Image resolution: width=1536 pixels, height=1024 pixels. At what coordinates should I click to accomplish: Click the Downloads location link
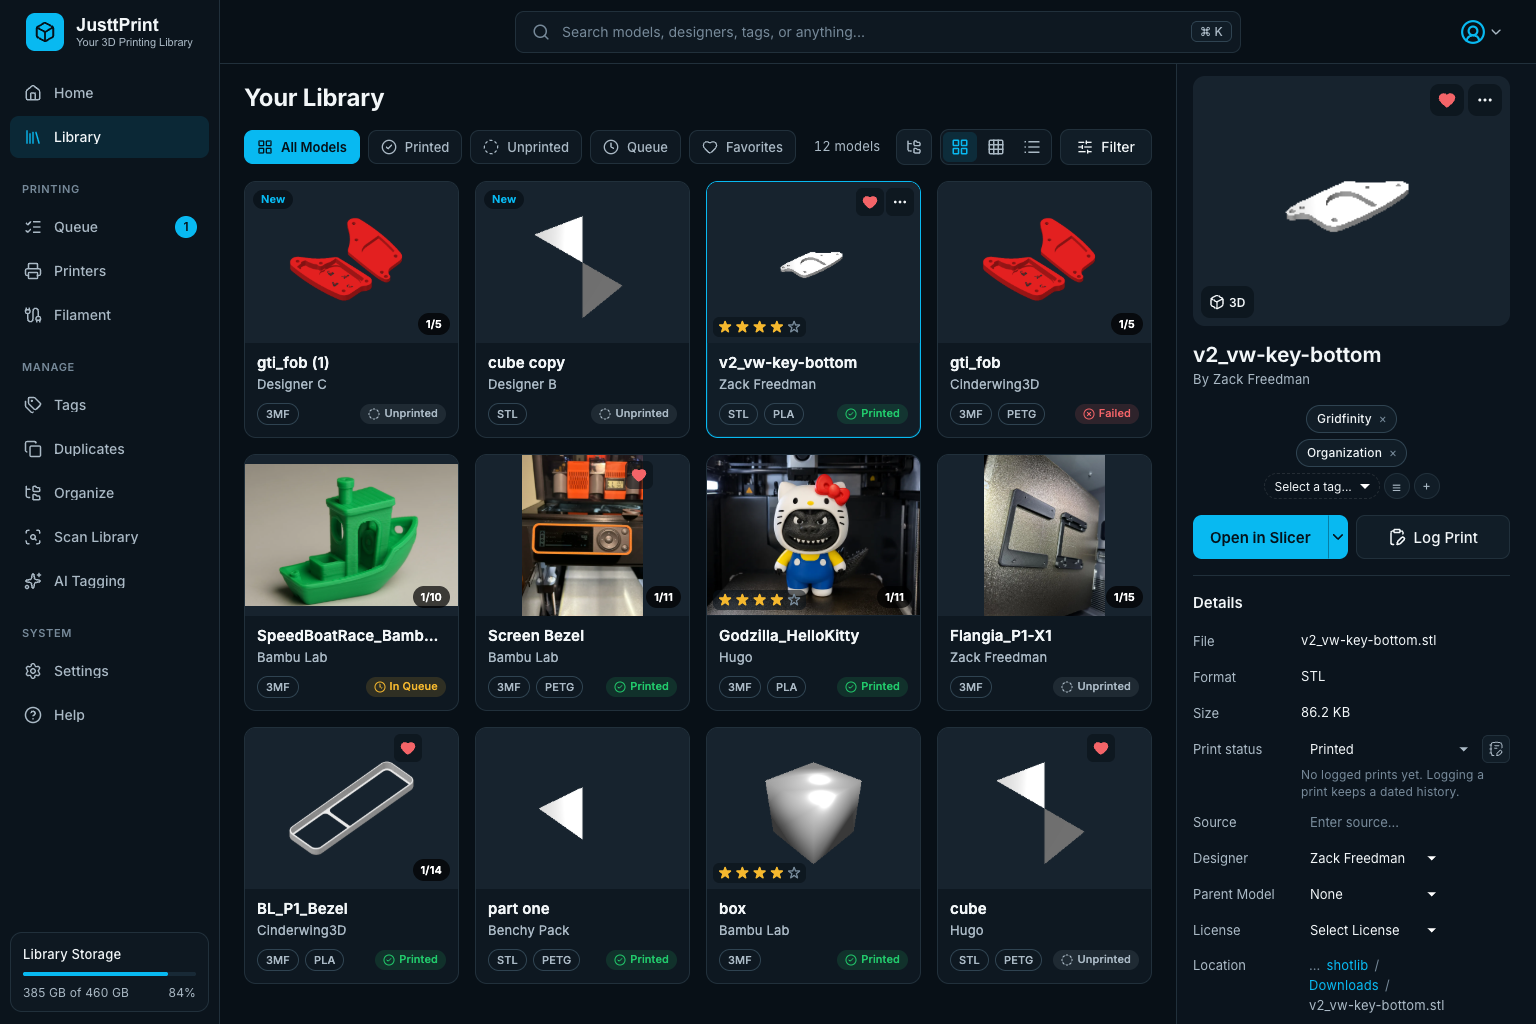click(1343, 985)
